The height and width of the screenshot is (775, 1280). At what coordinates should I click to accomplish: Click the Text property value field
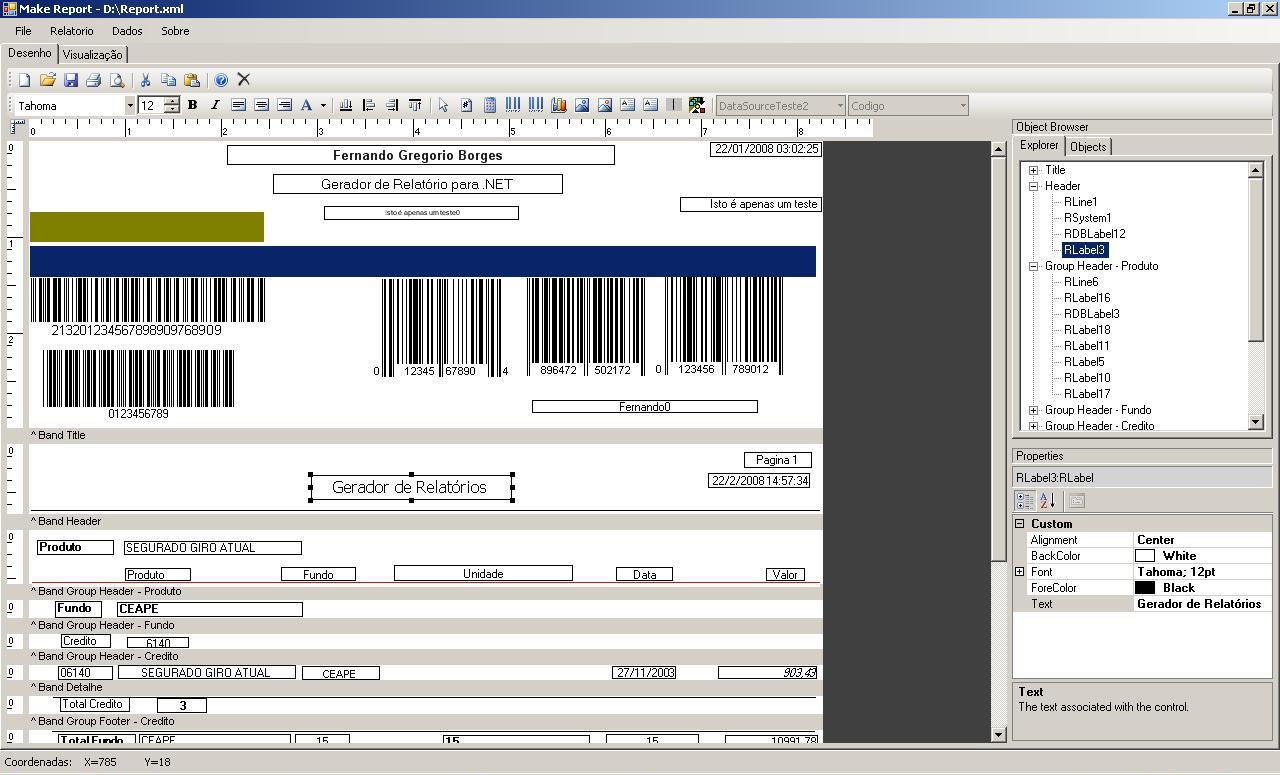click(x=1202, y=604)
